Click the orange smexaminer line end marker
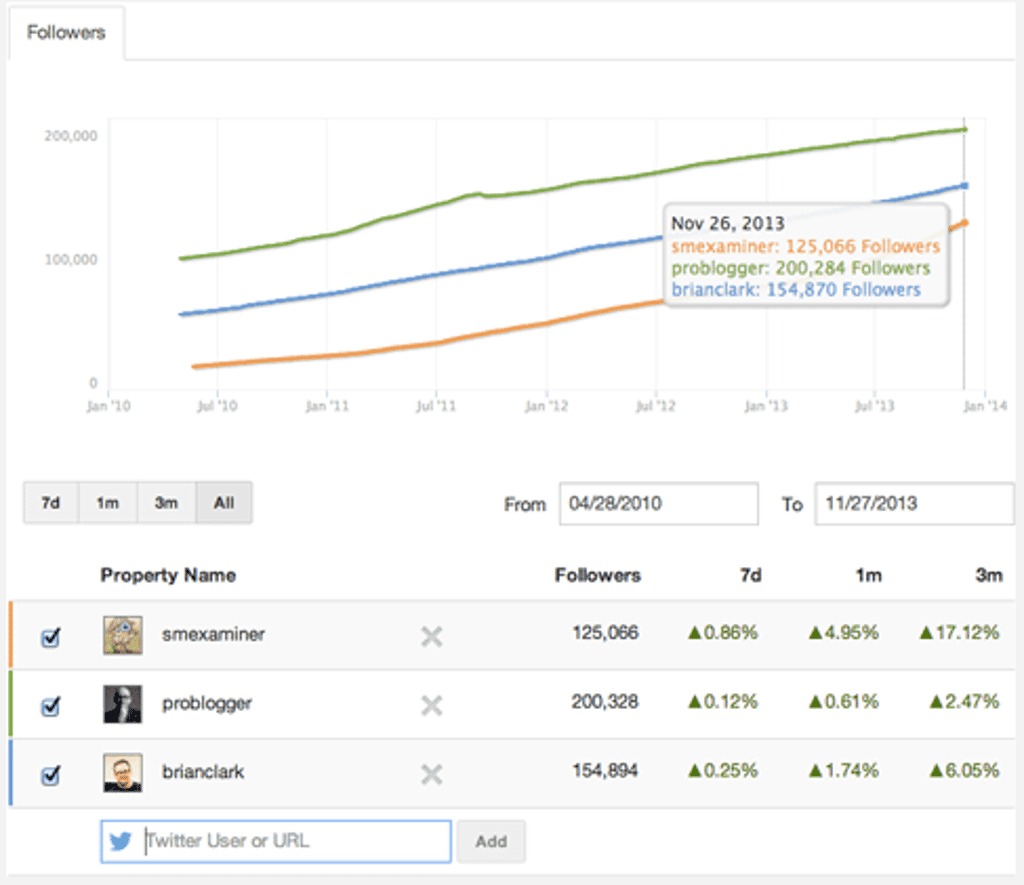1024x885 pixels. pyautogui.click(x=965, y=223)
